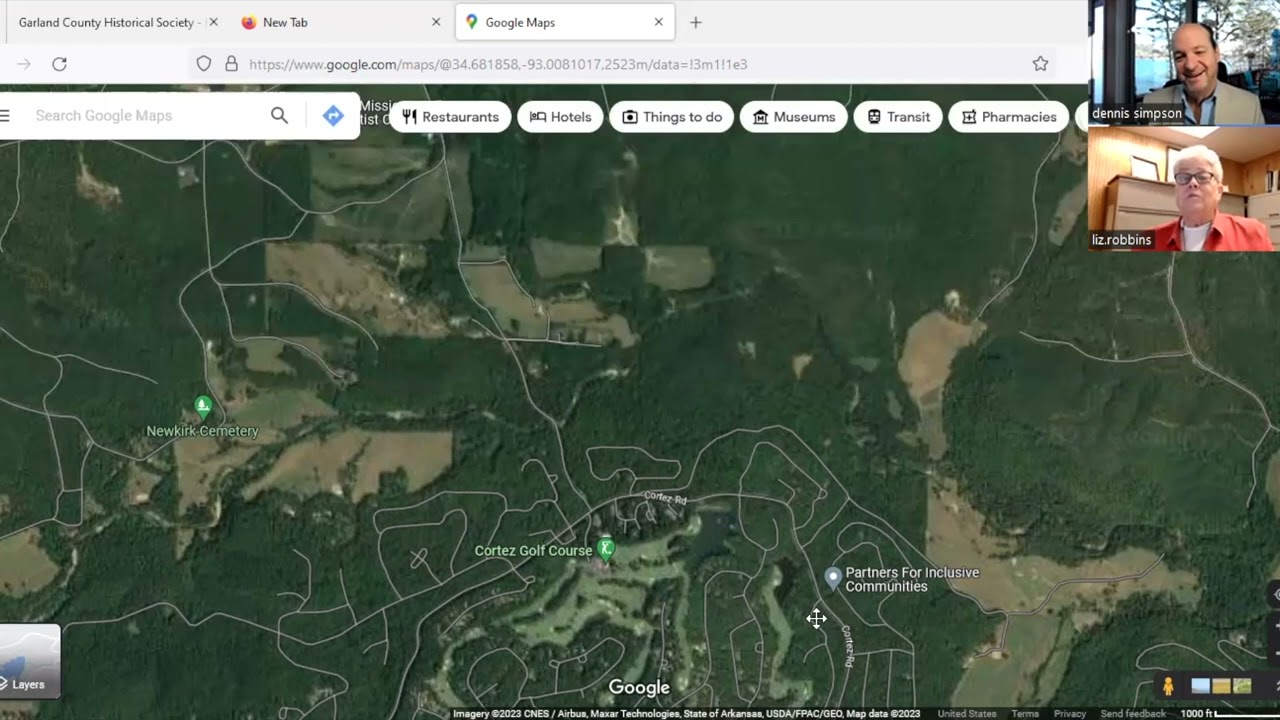
Task: Zoom in with the plus map control
Action: point(1275,626)
